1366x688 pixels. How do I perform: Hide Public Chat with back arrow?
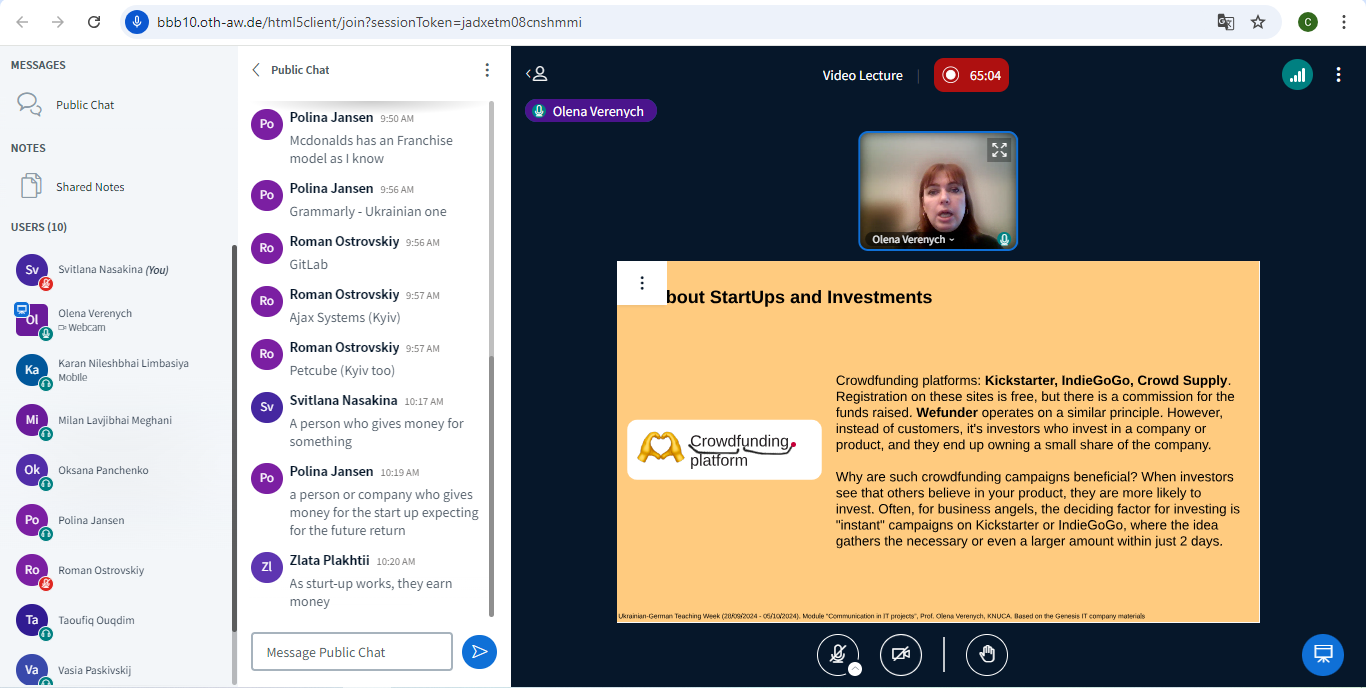pyautogui.click(x=256, y=70)
